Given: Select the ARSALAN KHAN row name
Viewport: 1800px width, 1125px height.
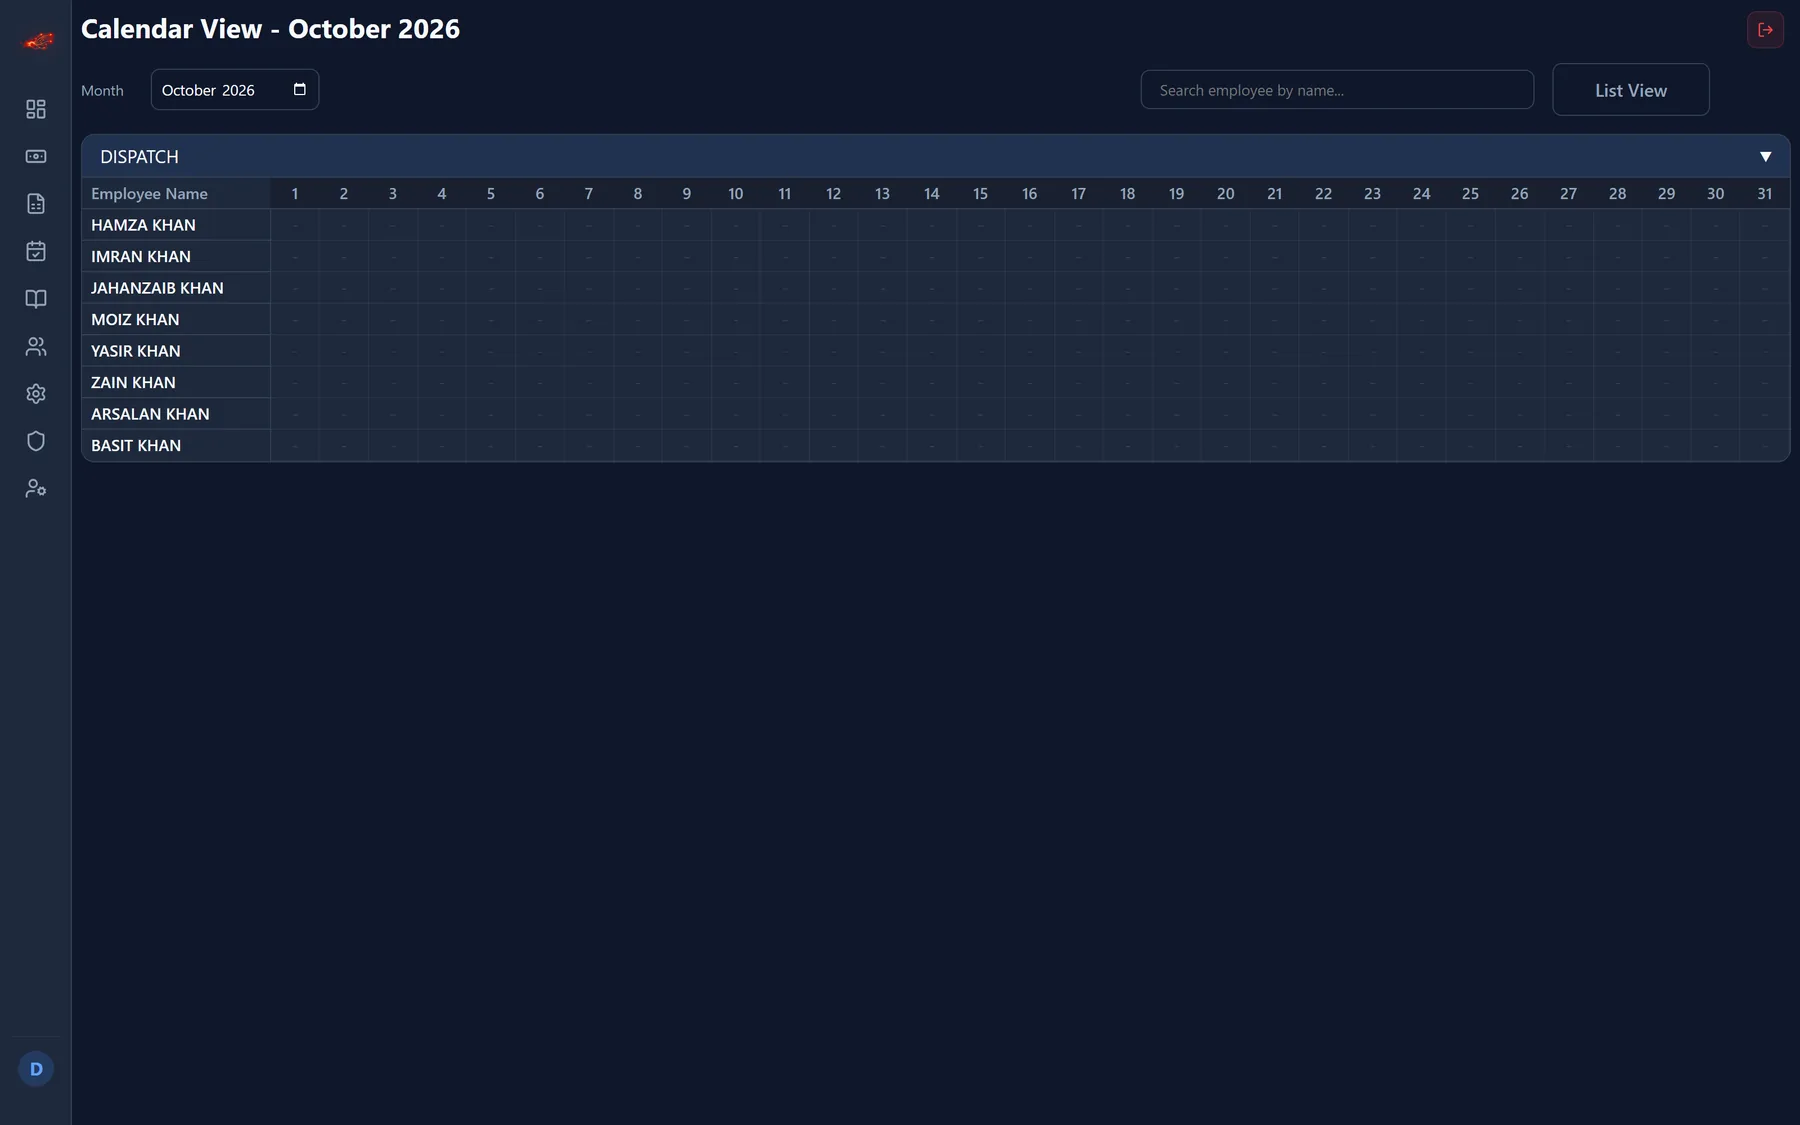Looking at the screenshot, I should [x=150, y=414].
